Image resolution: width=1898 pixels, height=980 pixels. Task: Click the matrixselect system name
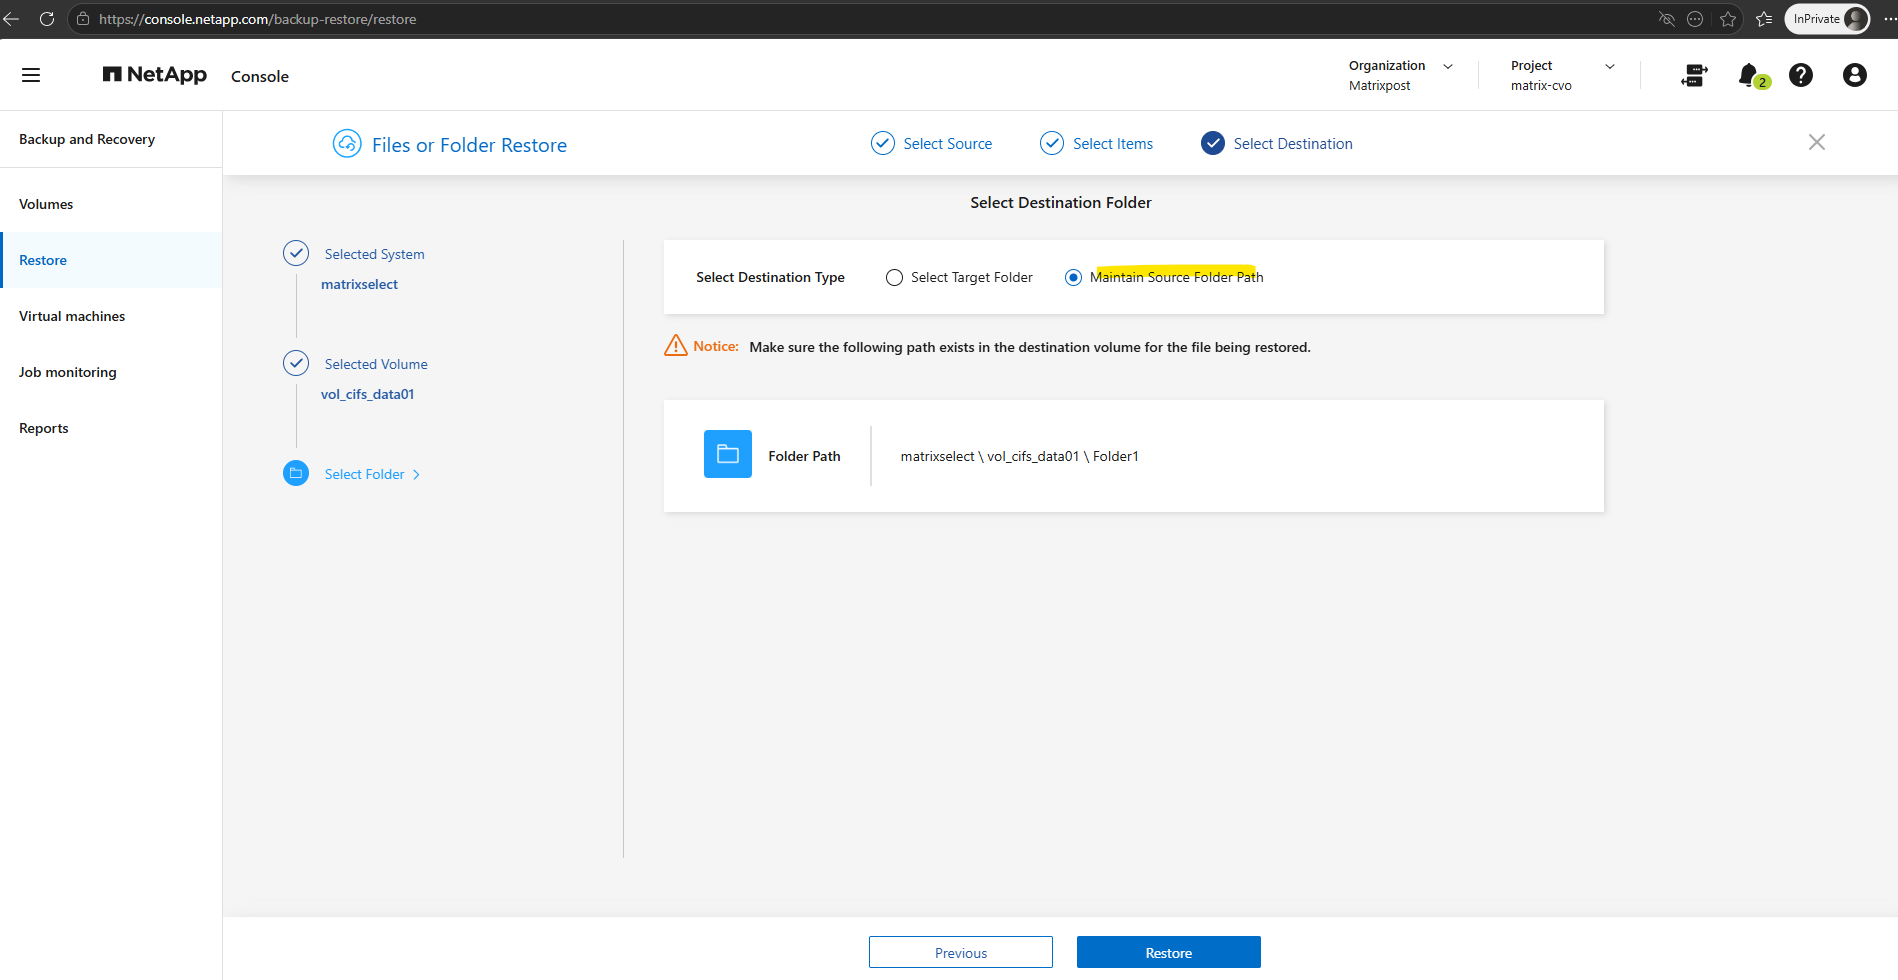[x=359, y=284]
